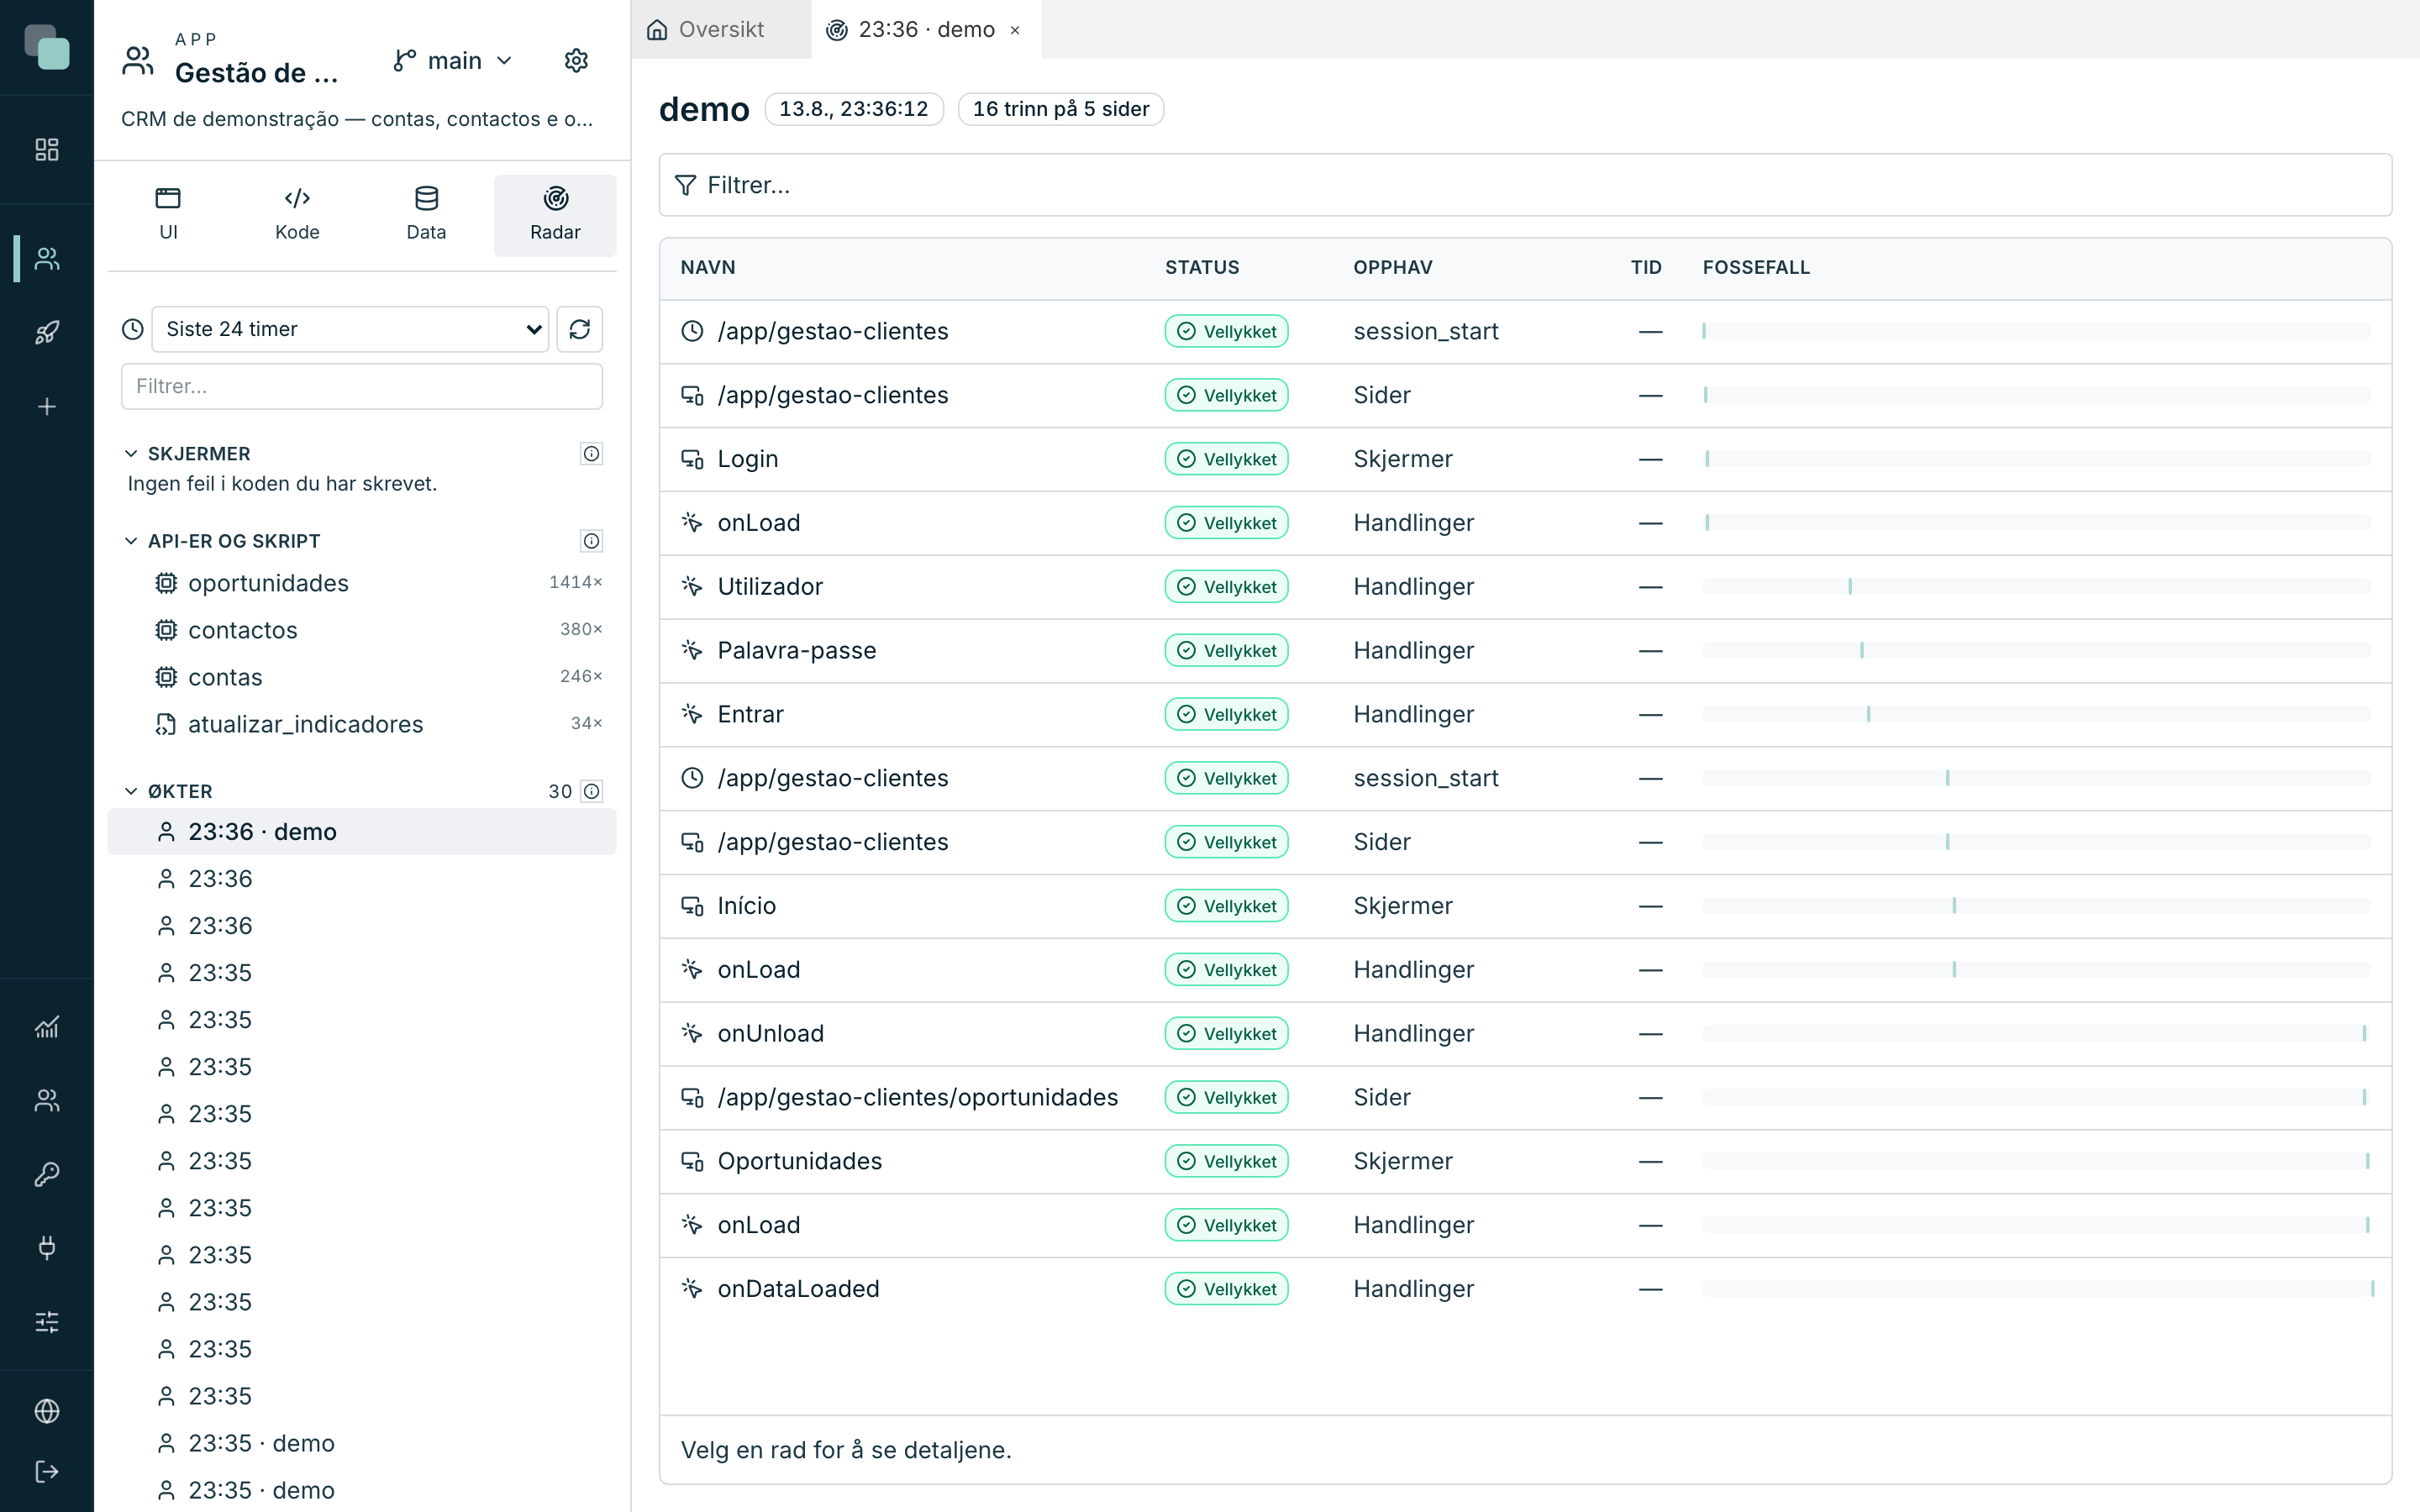Close the 23:36 · demo tab

[x=1015, y=30]
